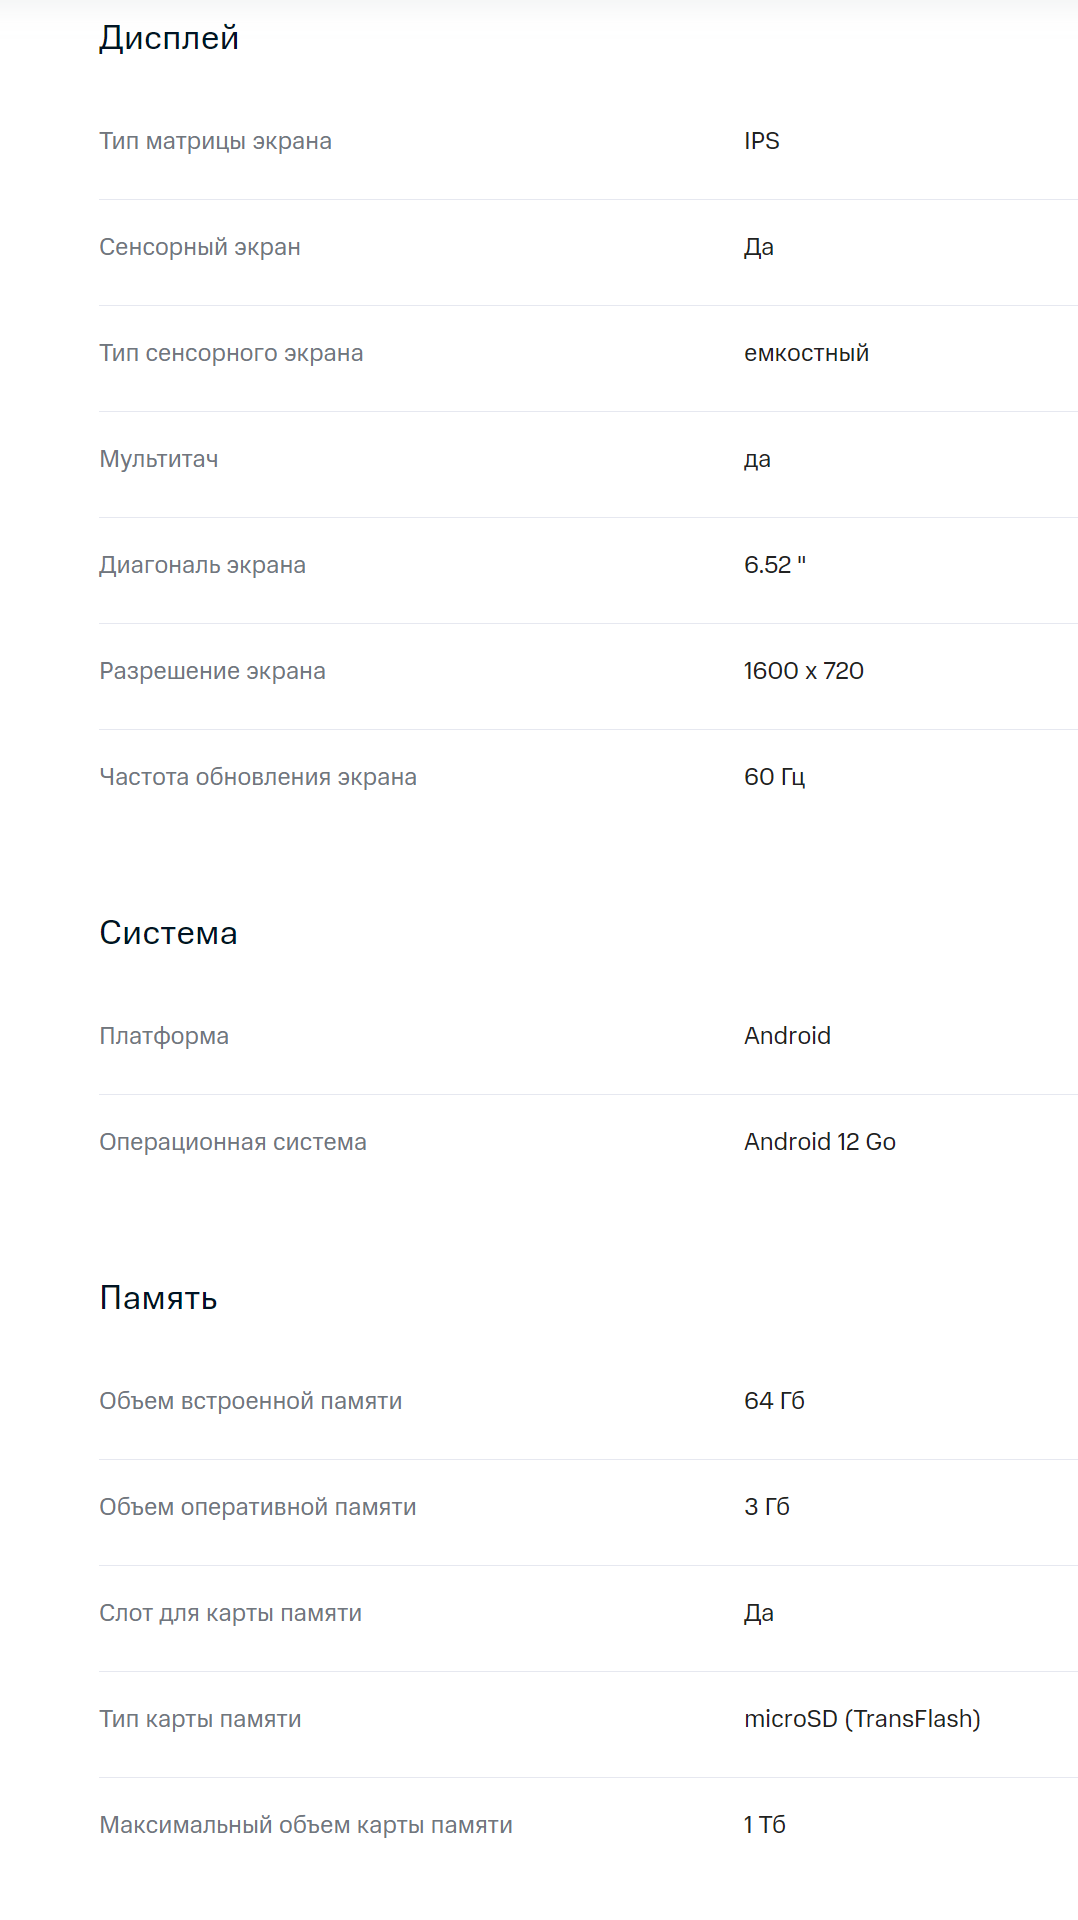The width and height of the screenshot is (1078, 1920).
Task: Click the "Сенсорный экран" label
Action: tap(200, 247)
